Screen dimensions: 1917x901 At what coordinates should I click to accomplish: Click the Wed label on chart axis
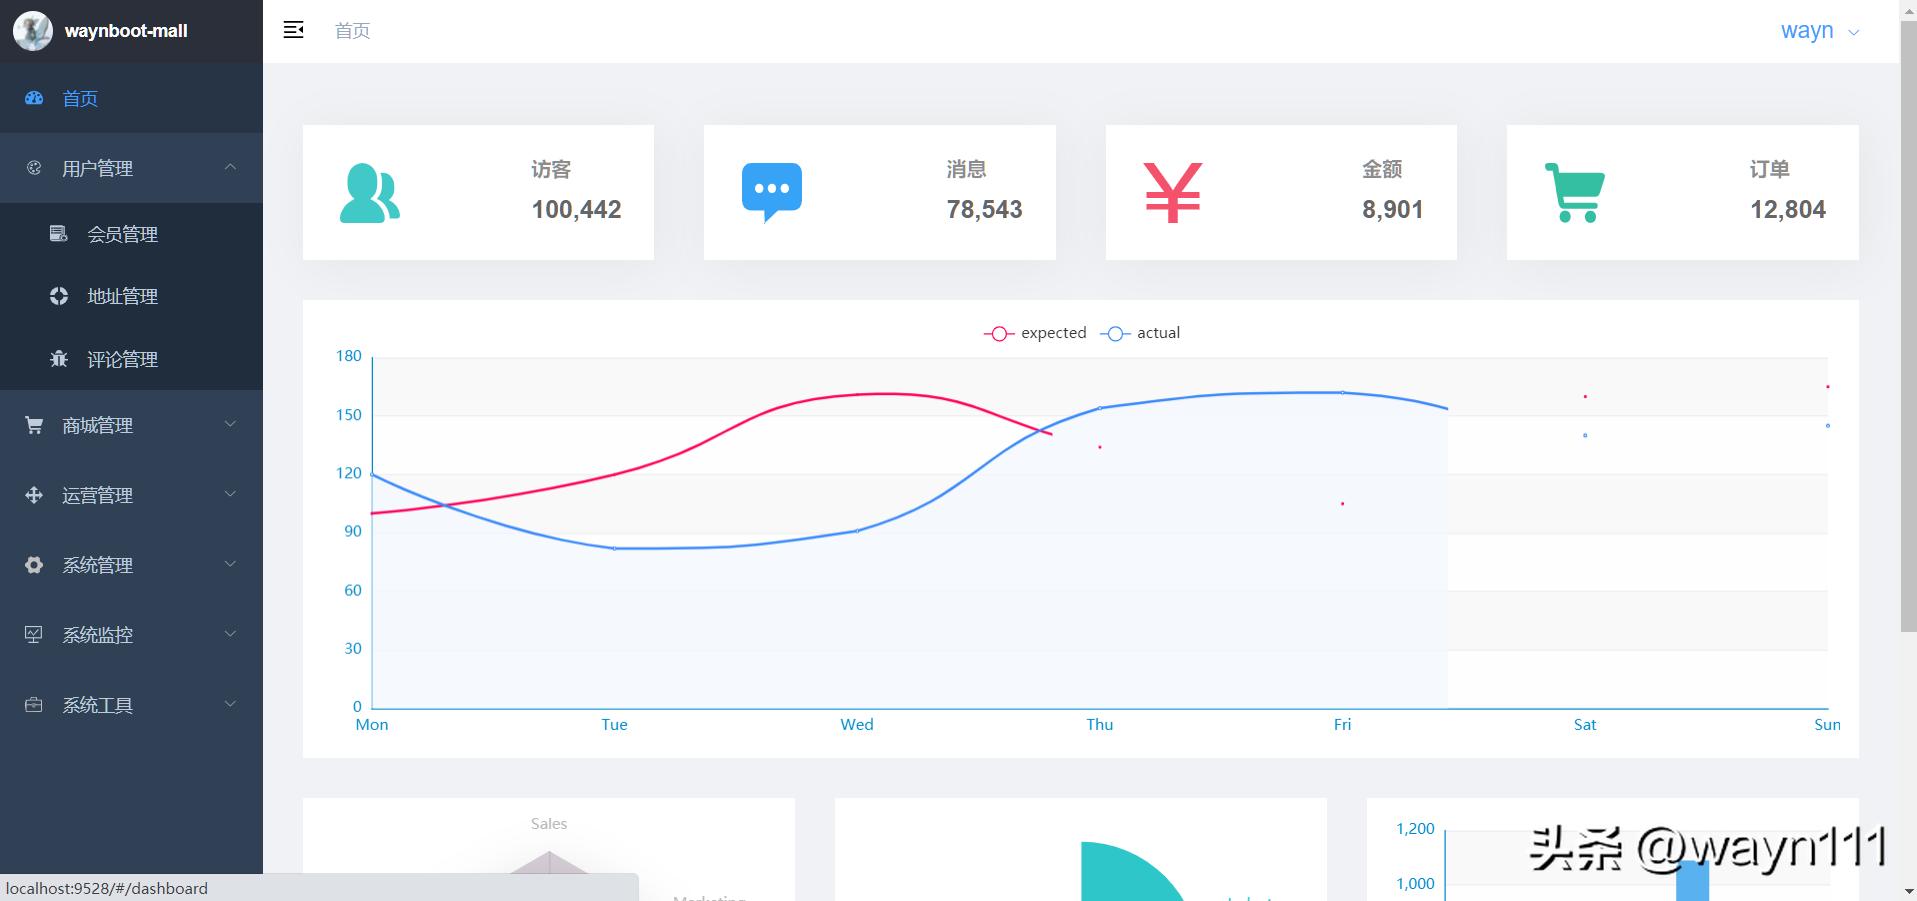point(857,725)
